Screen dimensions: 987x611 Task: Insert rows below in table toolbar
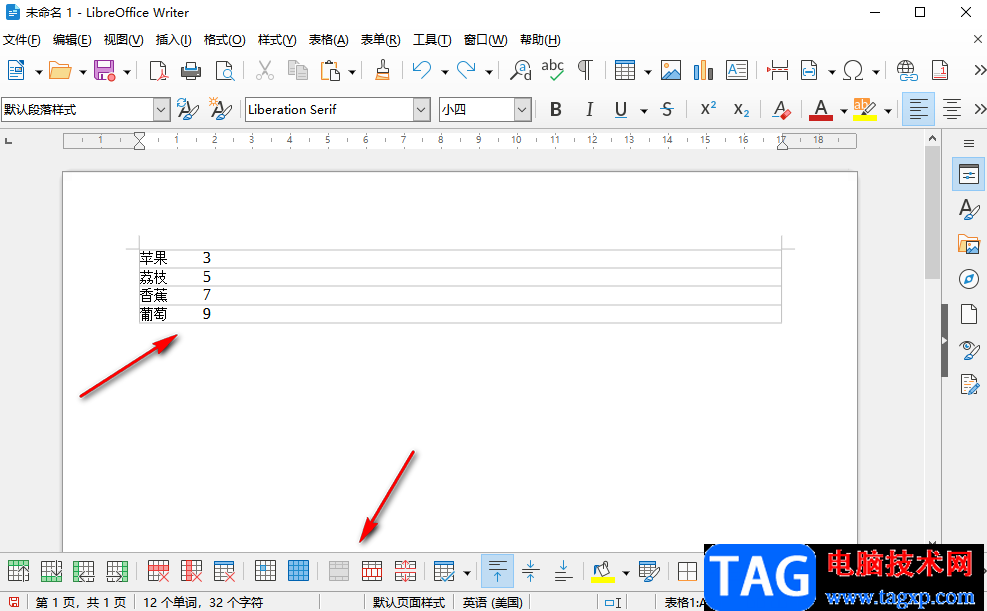click(x=52, y=571)
